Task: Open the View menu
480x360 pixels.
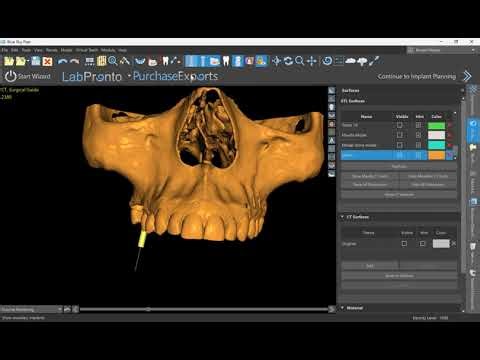Action: pyautogui.click(x=38, y=50)
